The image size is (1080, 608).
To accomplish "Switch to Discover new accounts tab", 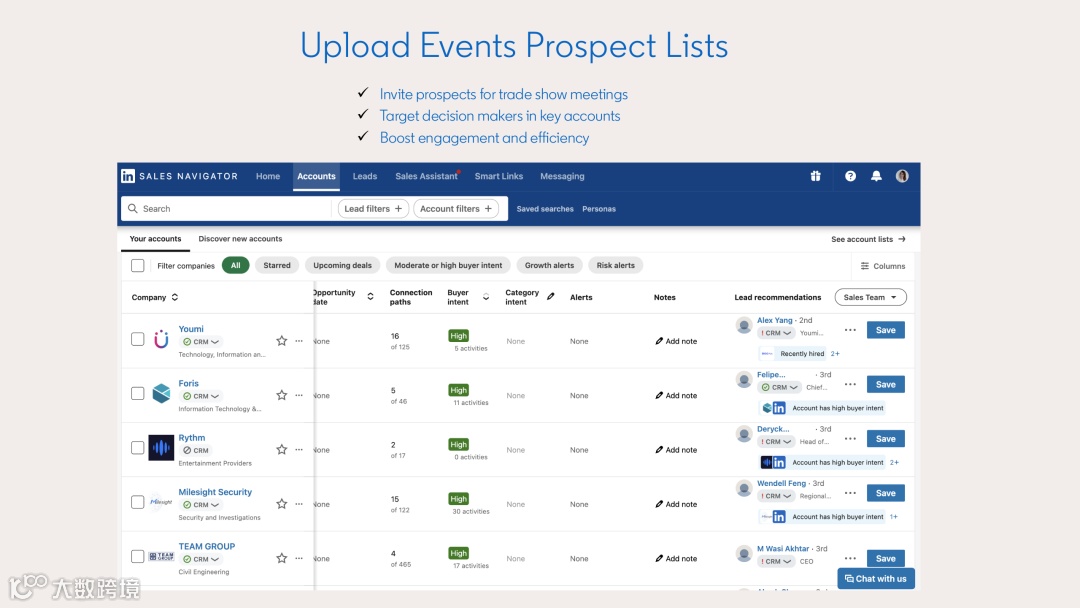I will pos(240,239).
